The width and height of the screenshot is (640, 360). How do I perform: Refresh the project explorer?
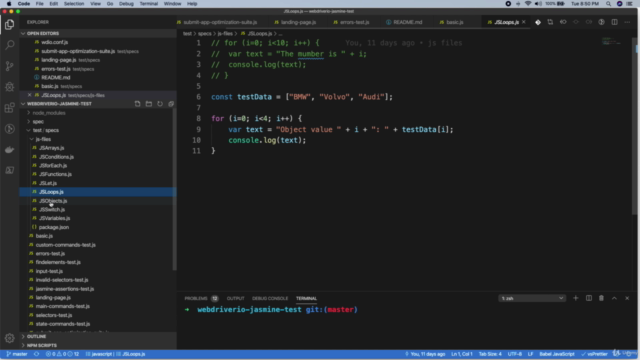pyautogui.click(x=160, y=104)
